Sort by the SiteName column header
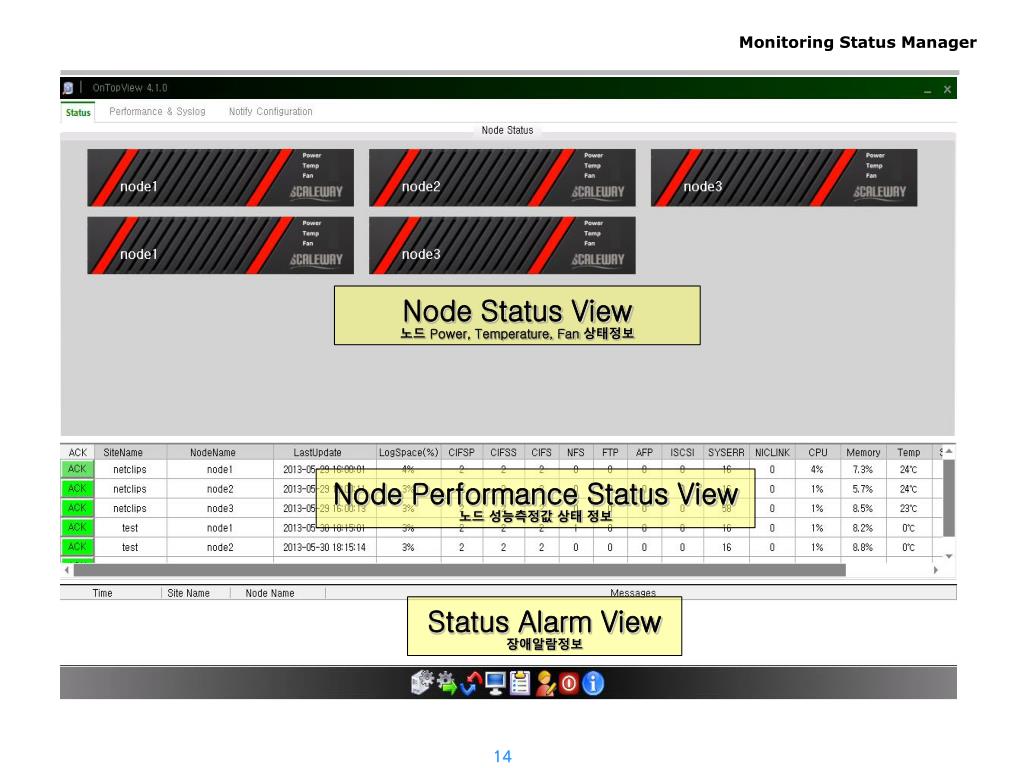 click(x=131, y=452)
